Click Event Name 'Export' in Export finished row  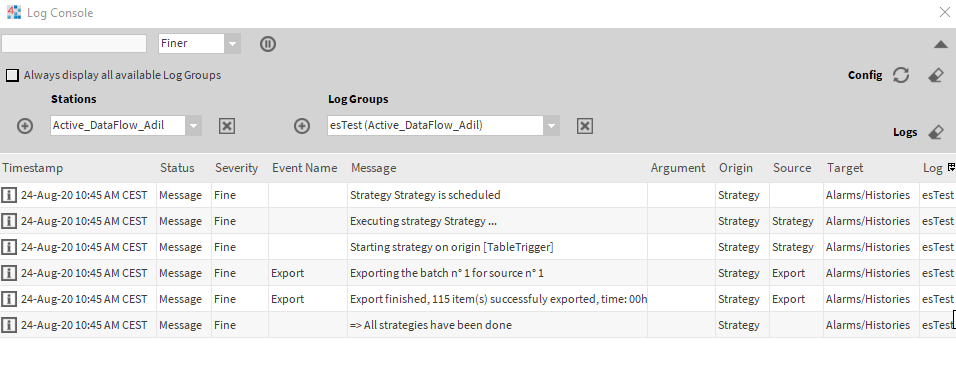[287, 299]
